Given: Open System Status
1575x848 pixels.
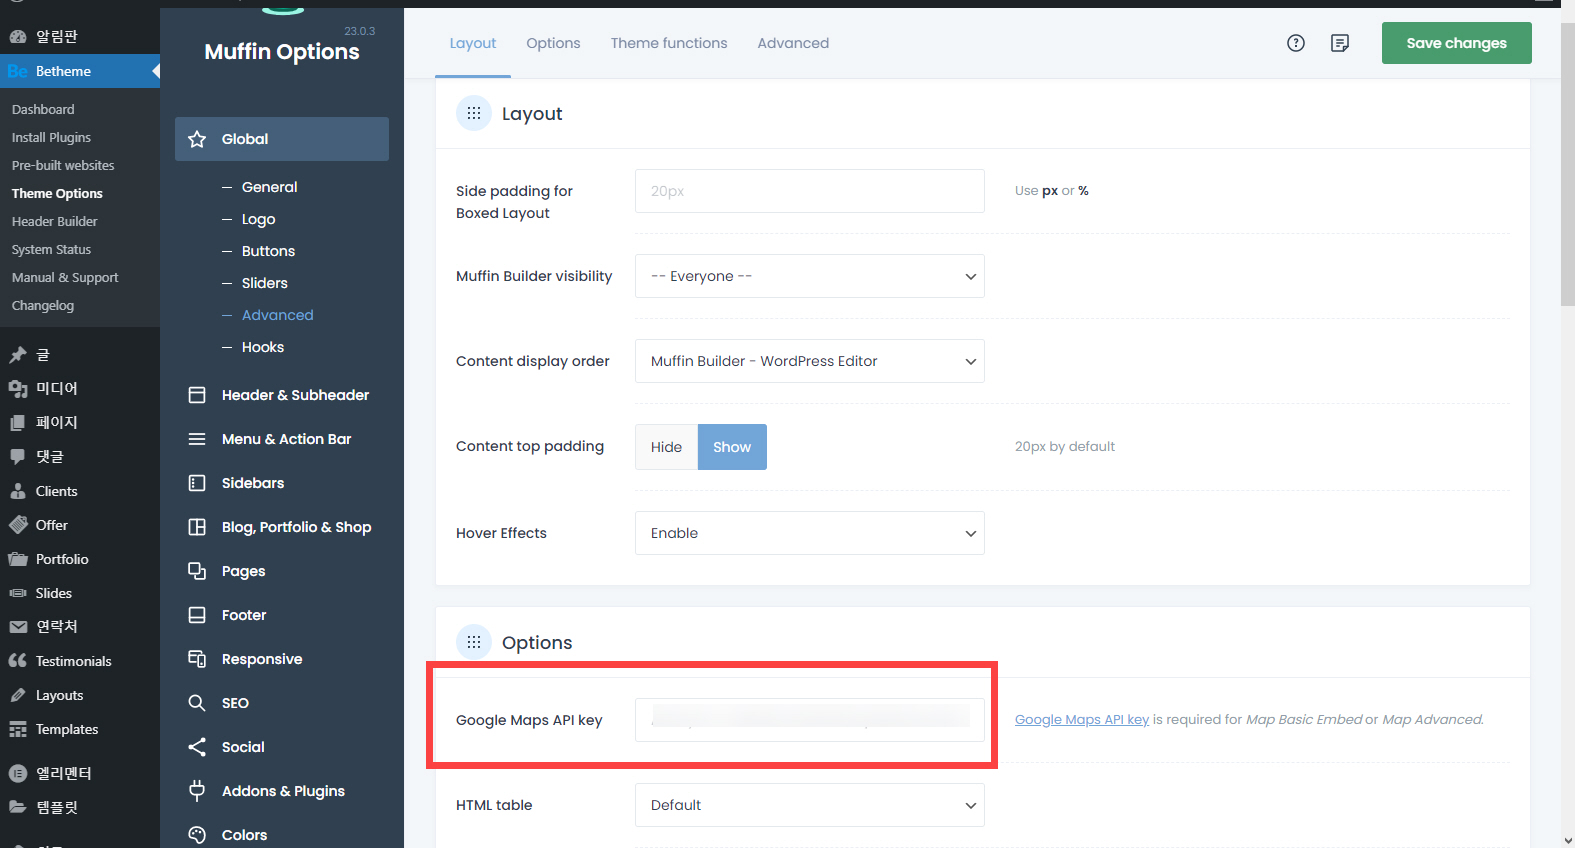Looking at the screenshot, I should (51, 249).
